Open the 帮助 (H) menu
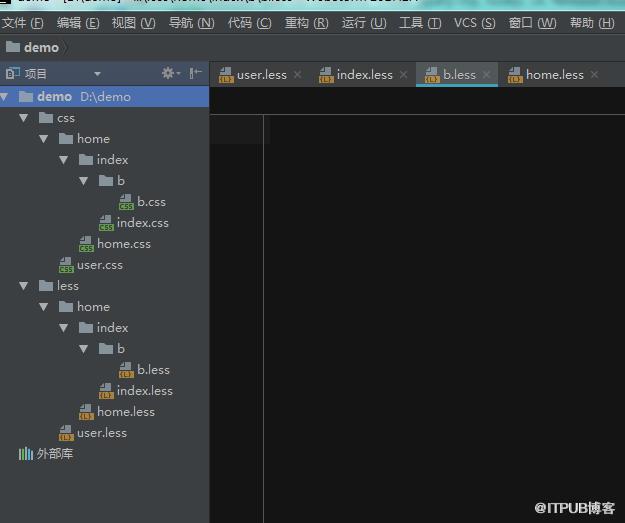Image resolution: width=625 pixels, height=523 pixels. [592, 23]
